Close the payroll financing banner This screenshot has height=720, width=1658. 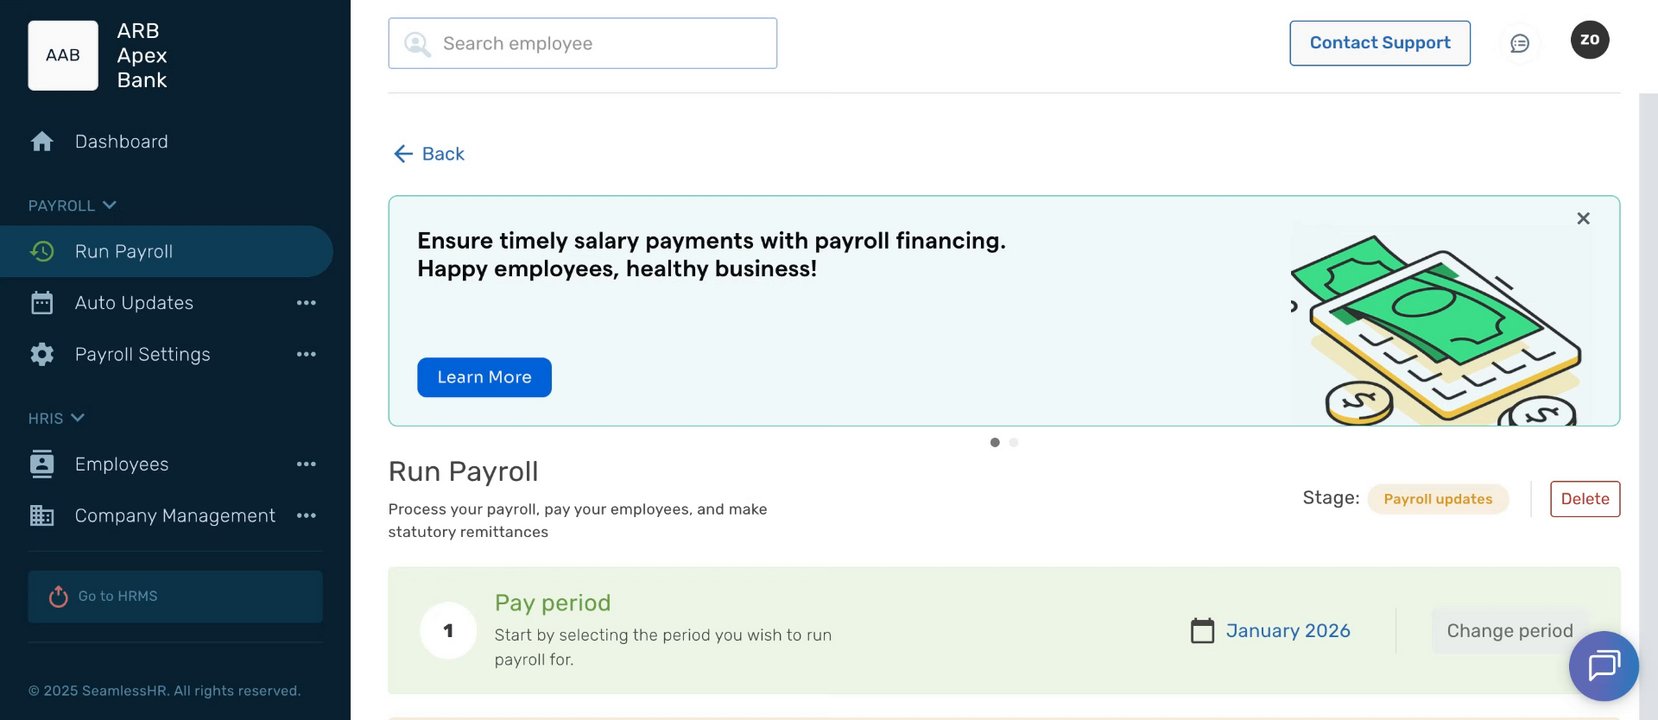[1582, 218]
